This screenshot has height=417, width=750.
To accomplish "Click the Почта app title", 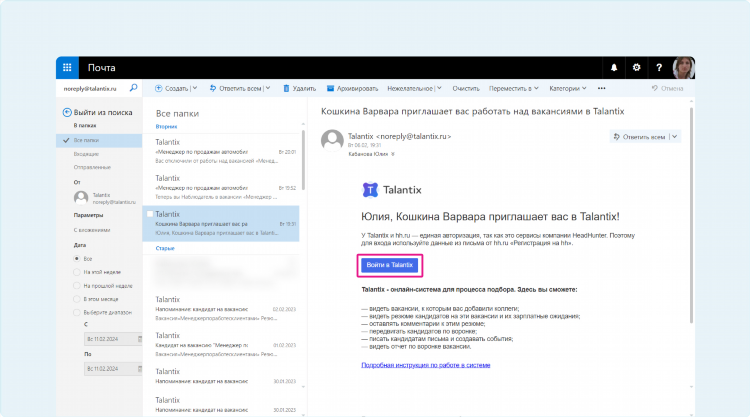I will click(101, 68).
